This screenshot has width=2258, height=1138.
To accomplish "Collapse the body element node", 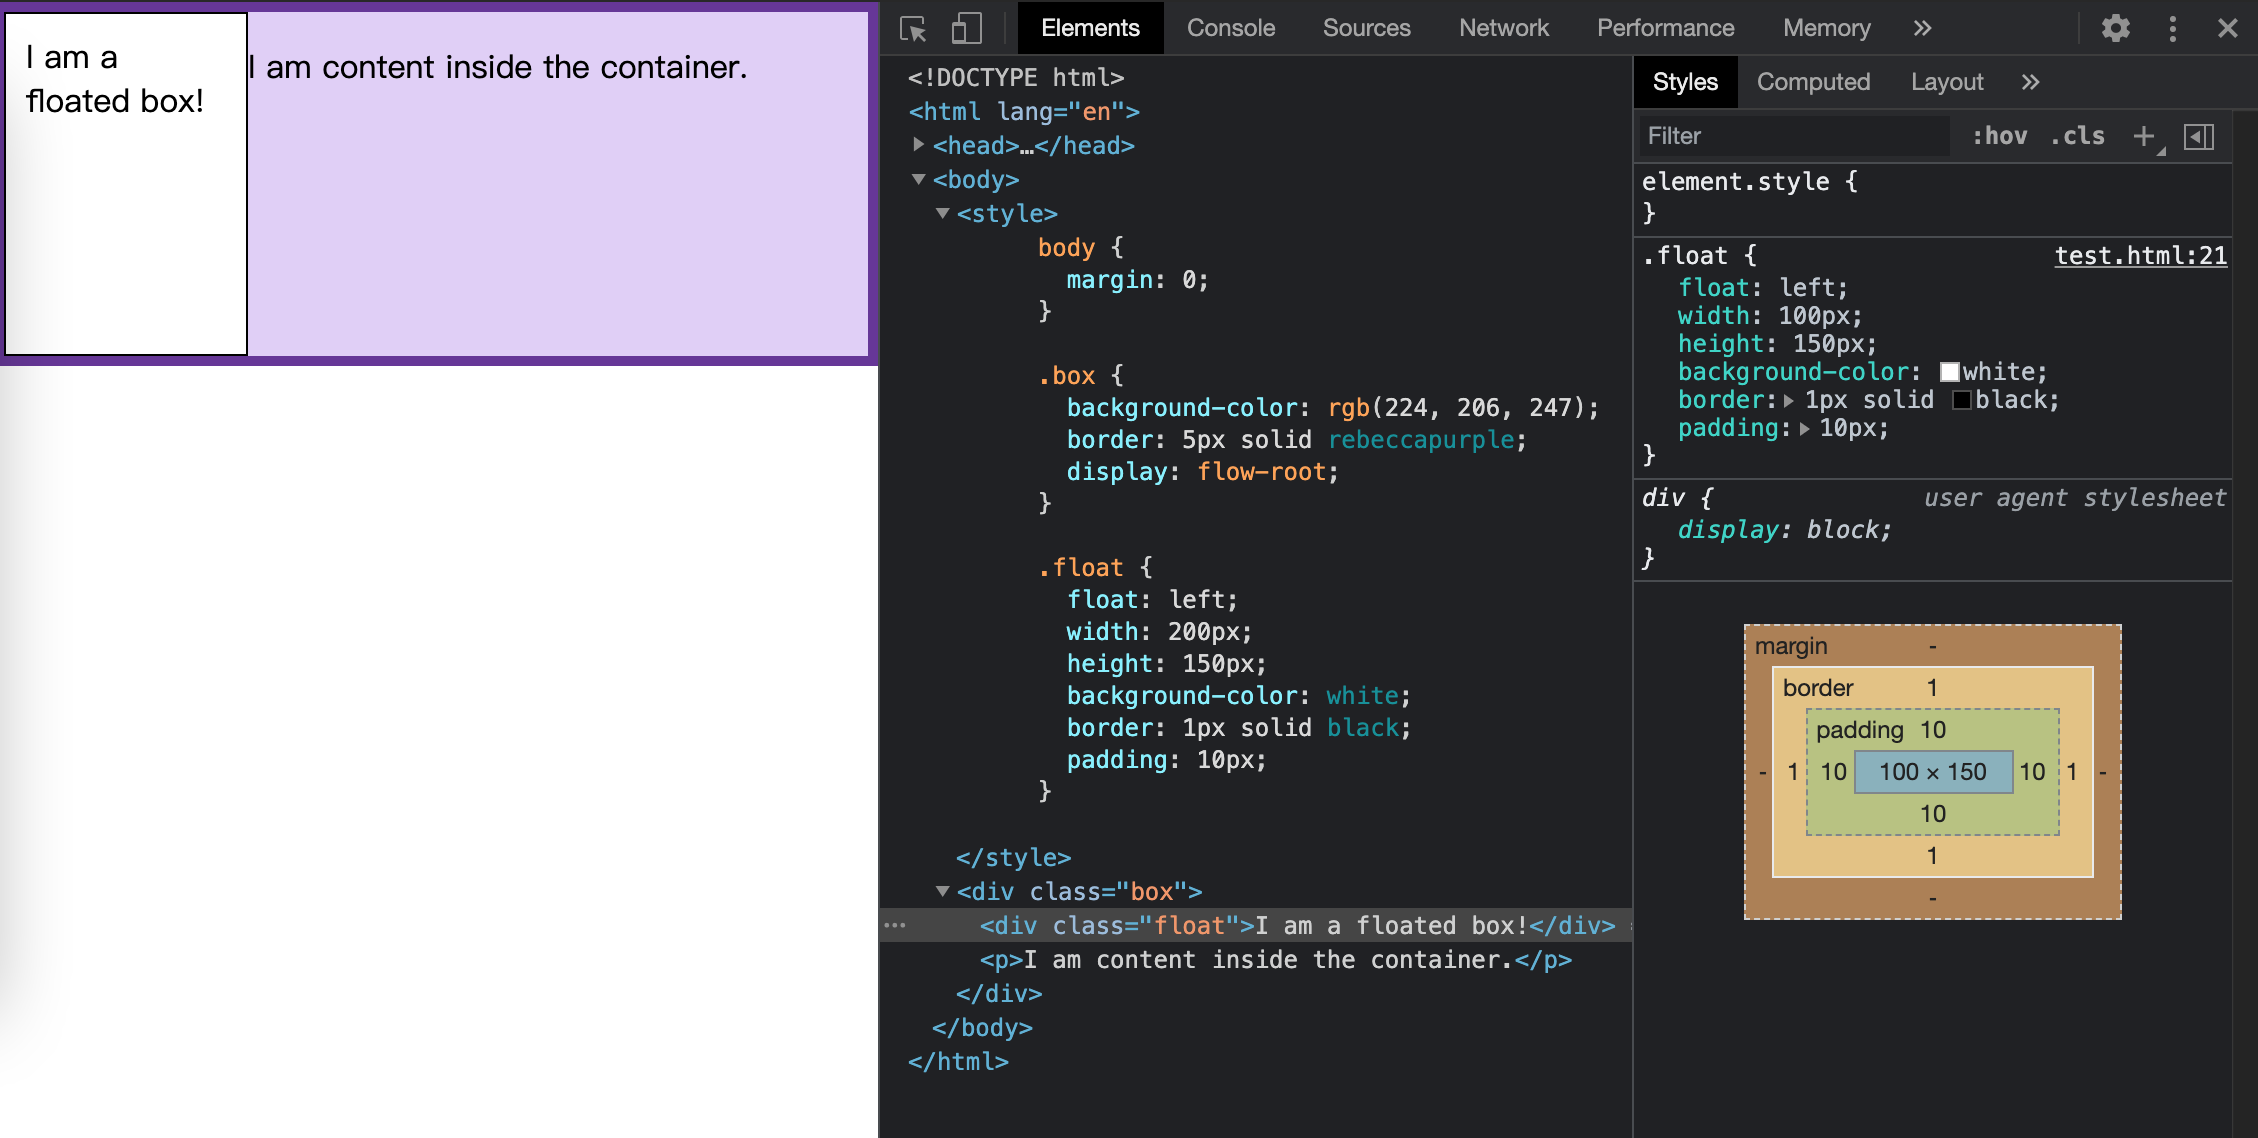I will click(x=918, y=179).
